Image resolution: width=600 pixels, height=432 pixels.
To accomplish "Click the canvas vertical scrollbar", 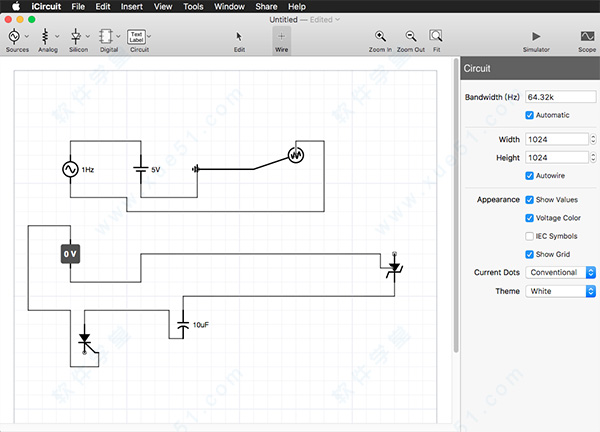I will coord(456,206).
